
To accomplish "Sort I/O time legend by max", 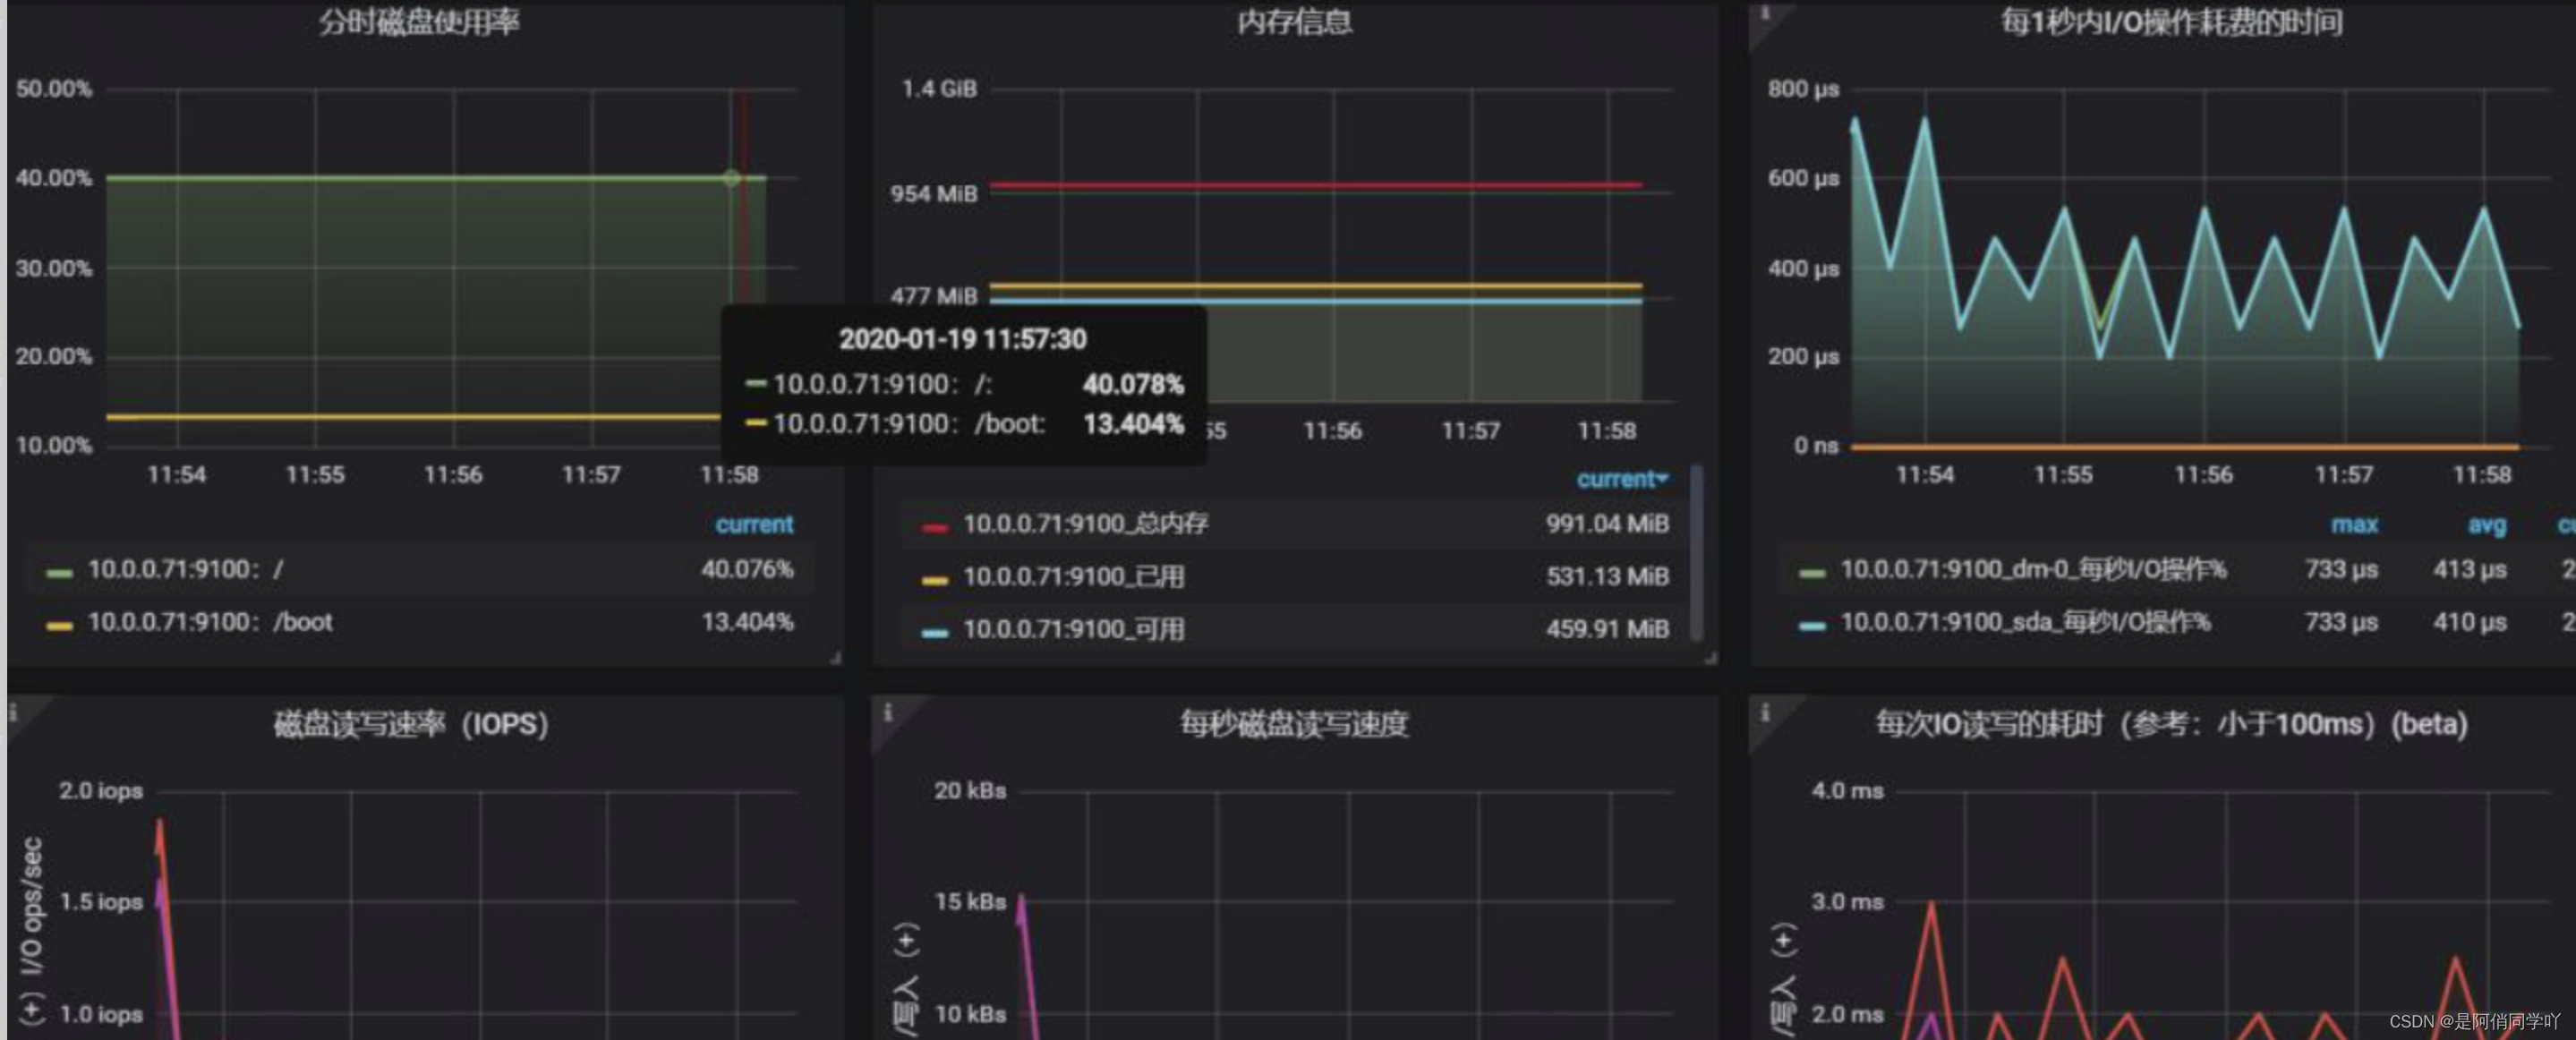I will (2354, 524).
